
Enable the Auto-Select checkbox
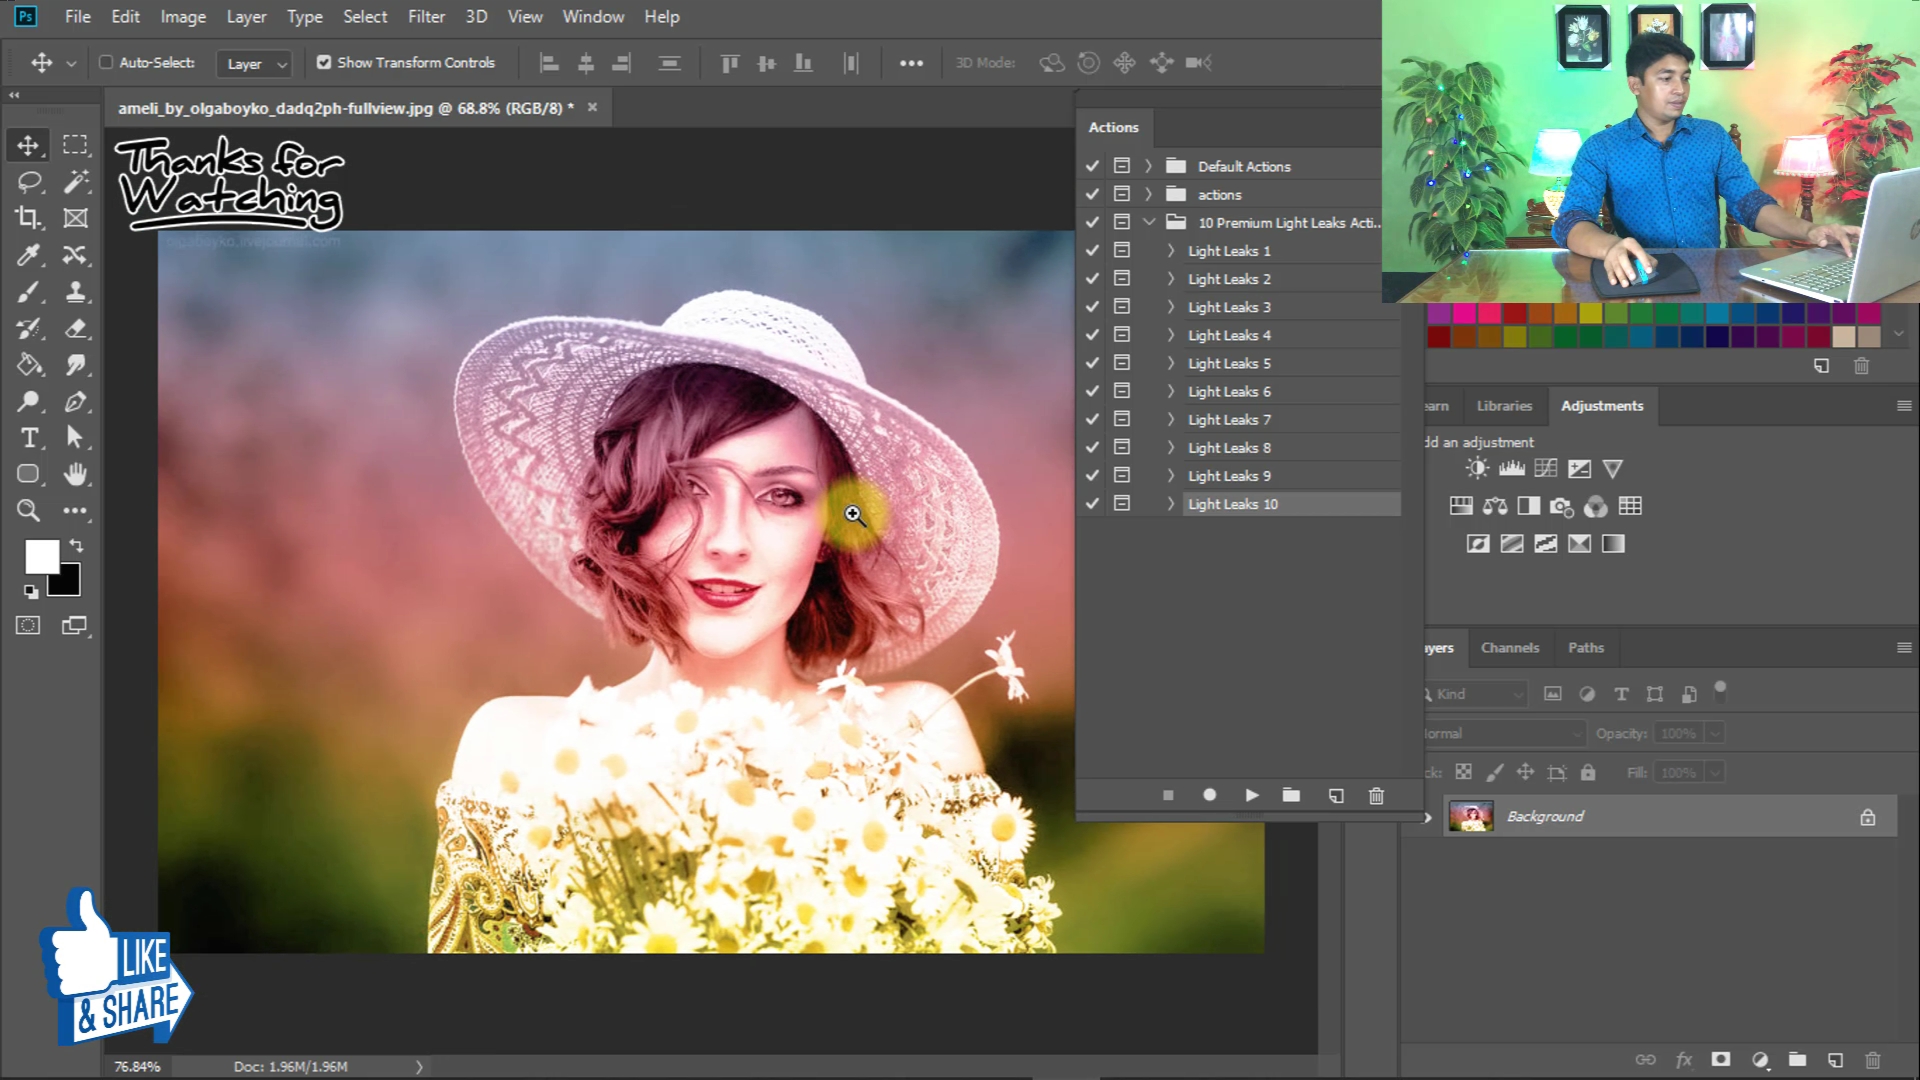pos(106,62)
